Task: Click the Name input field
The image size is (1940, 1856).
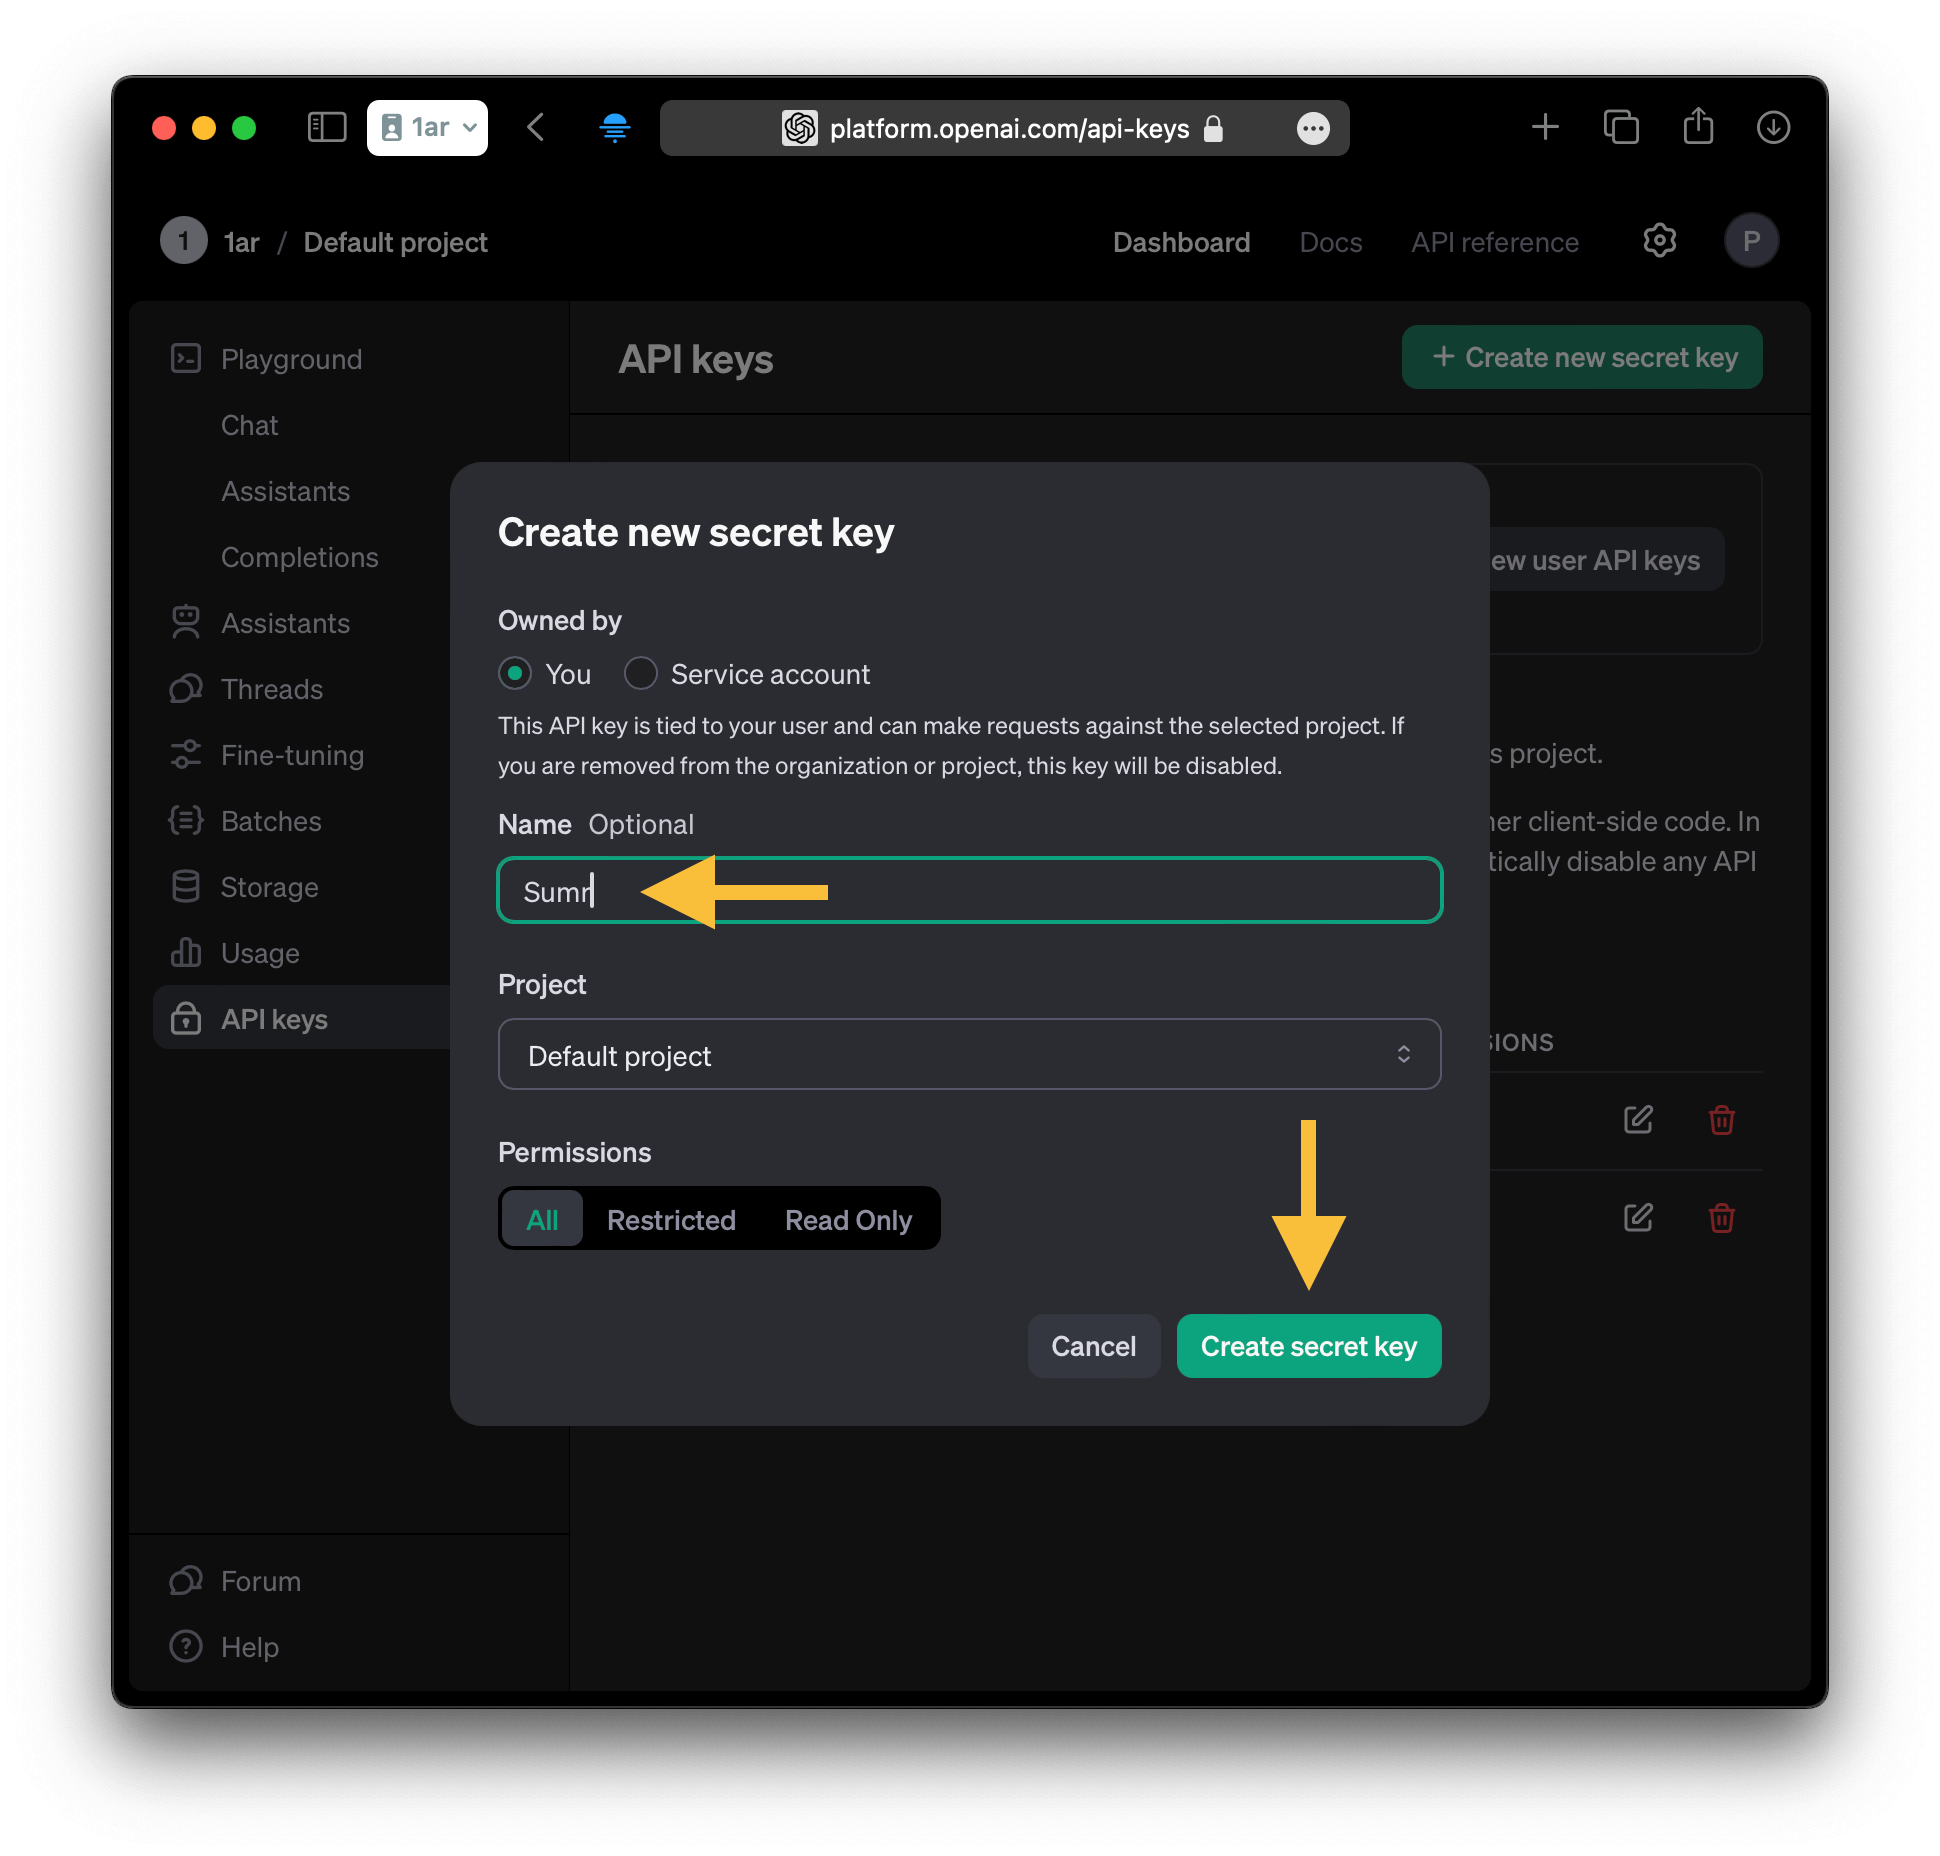Action: pyautogui.click(x=968, y=890)
